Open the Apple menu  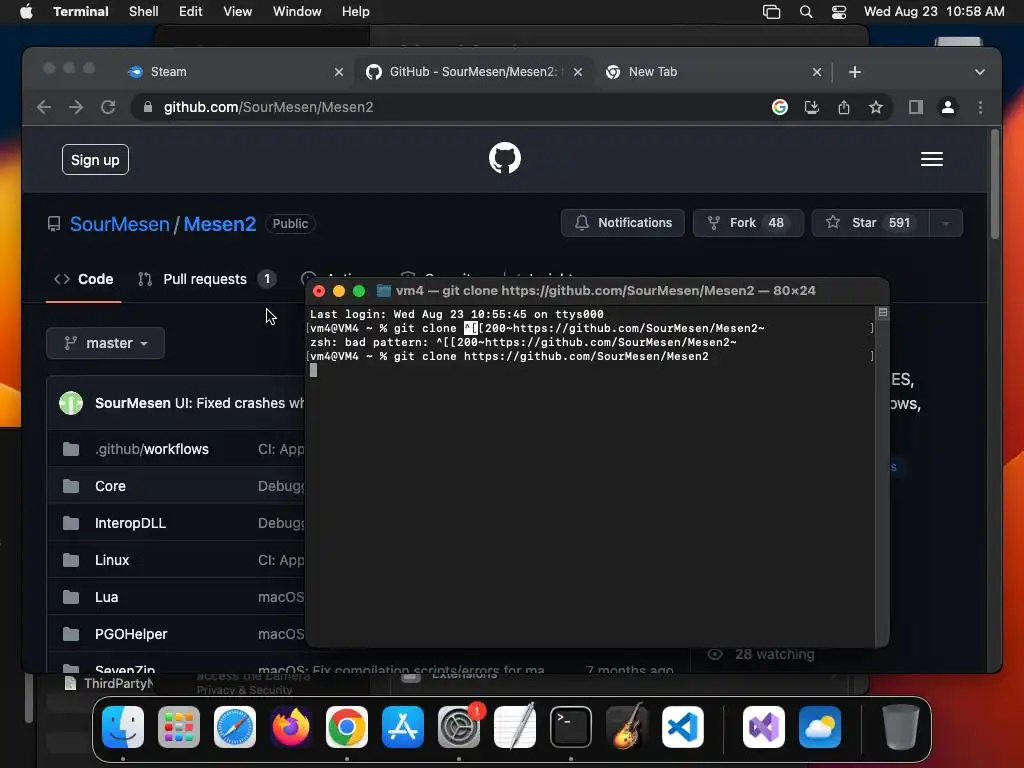[26, 12]
